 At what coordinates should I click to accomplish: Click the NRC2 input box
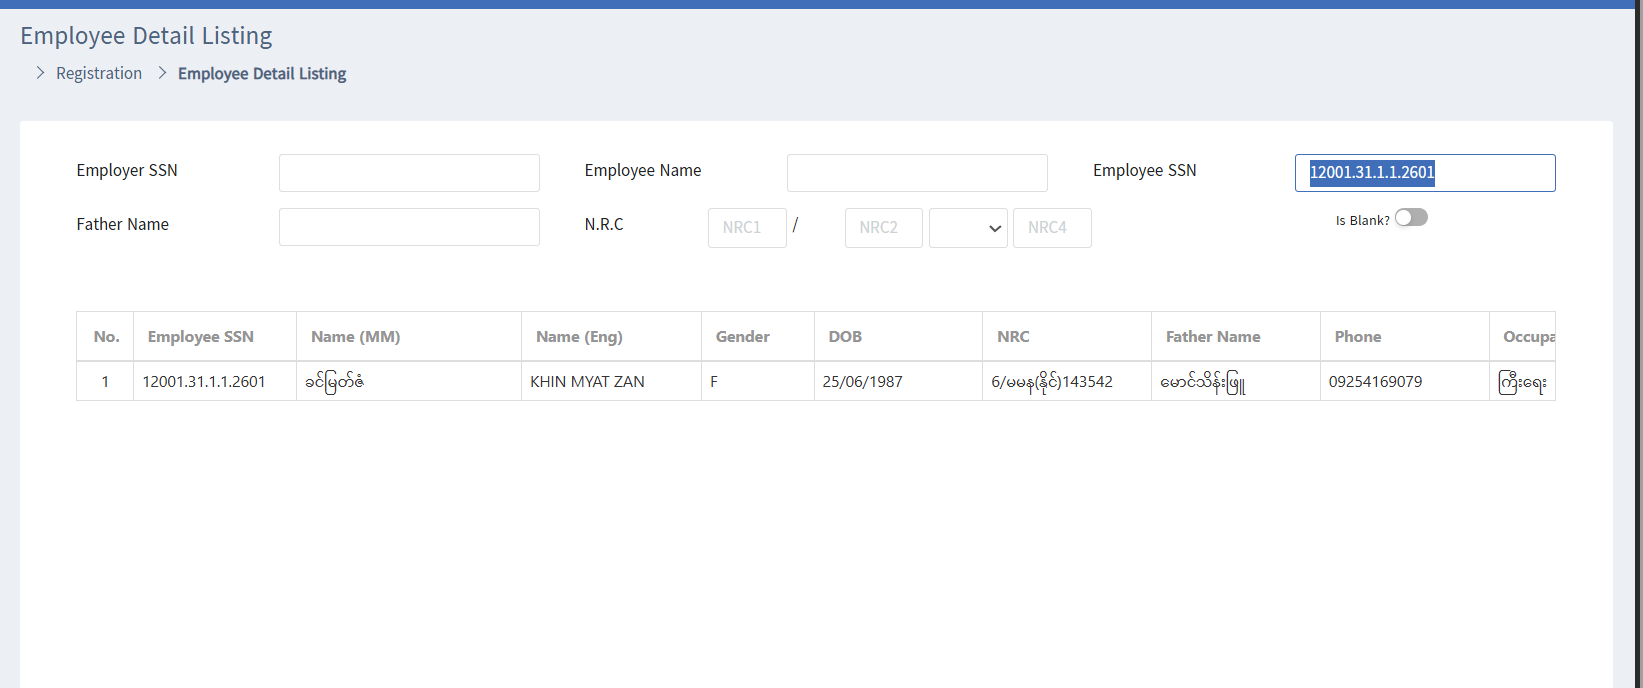pyautogui.click(x=883, y=228)
